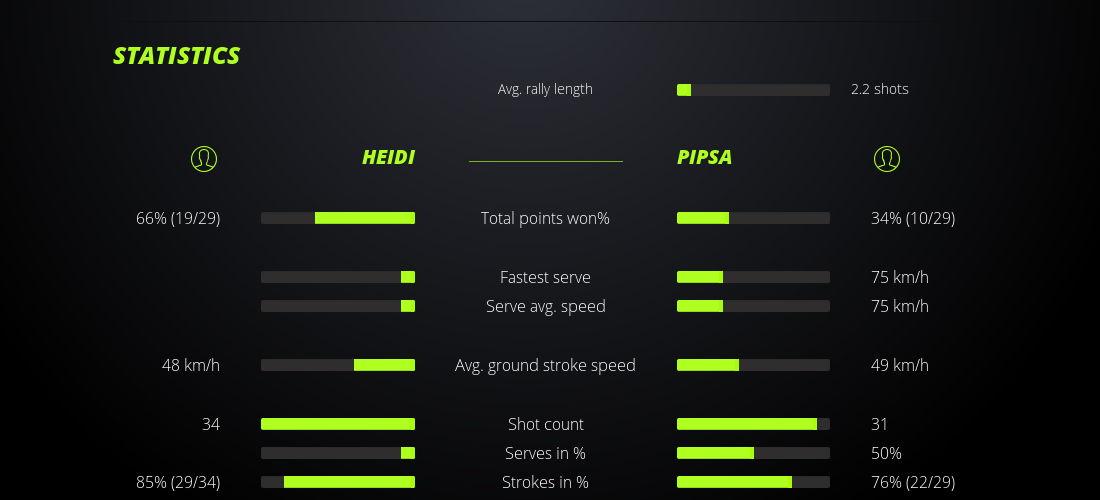Select the PIPSA player name
This screenshot has width=1100, height=500.
point(704,157)
